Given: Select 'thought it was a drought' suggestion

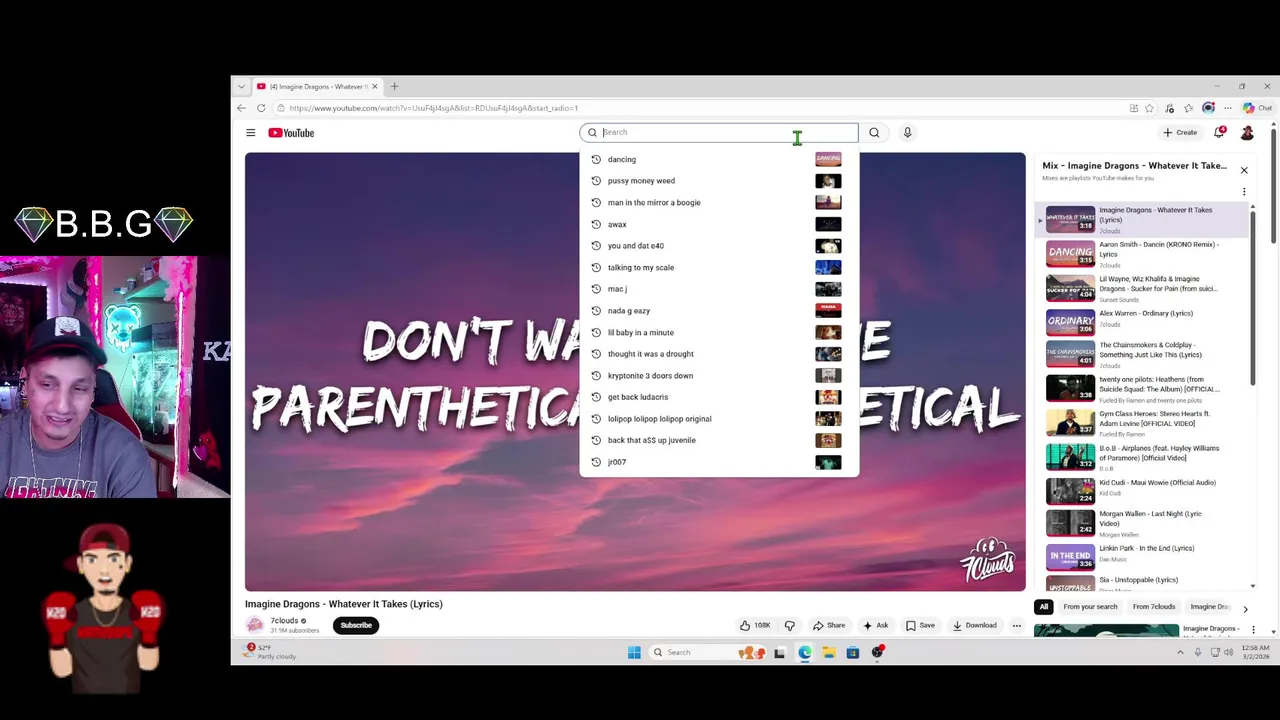Looking at the screenshot, I should coord(718,354).
